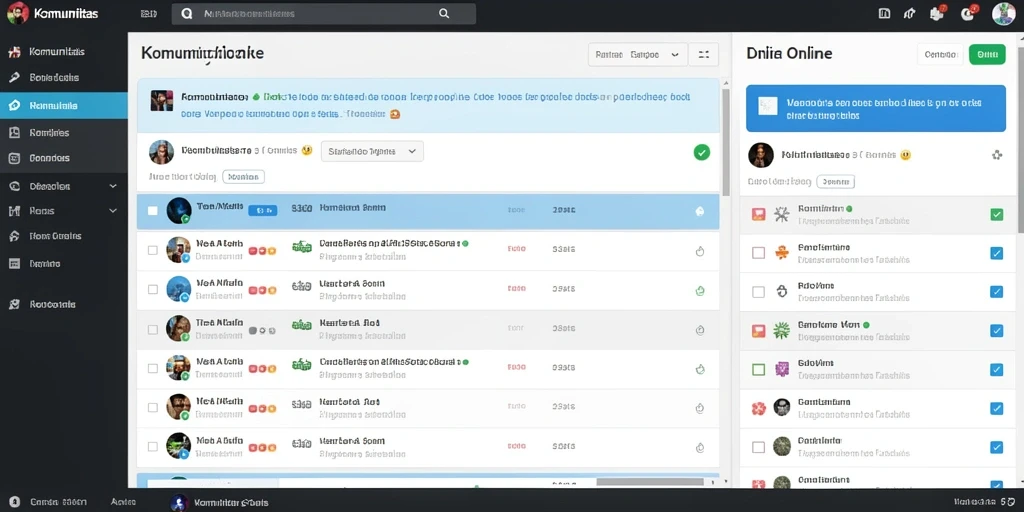The width and height of the screenshot is (1024, 512).
Task: Click the white flame icon in the highlighted row
Action: click(x=700, y=211)
